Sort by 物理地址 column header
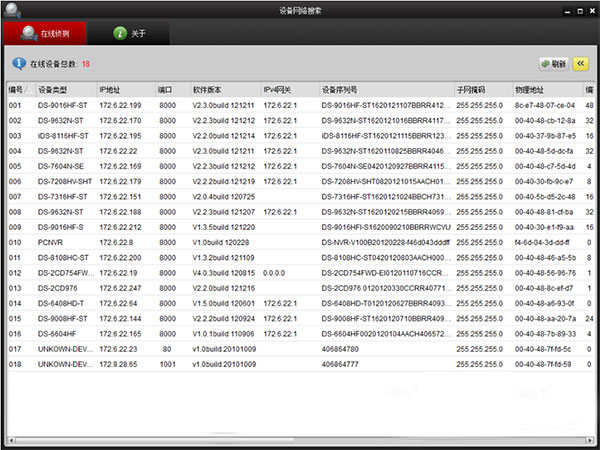The height and width of the screenshot is (450, 600). click(548, 90)
